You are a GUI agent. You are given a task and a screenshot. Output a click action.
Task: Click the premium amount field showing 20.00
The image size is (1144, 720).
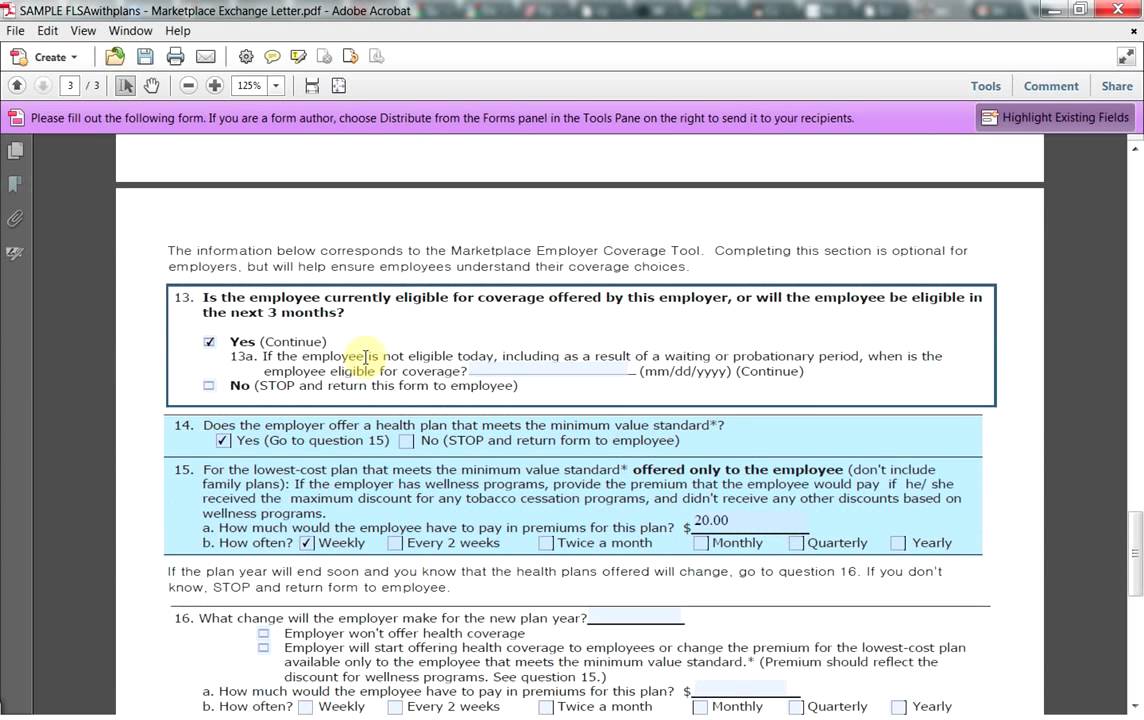749,521
